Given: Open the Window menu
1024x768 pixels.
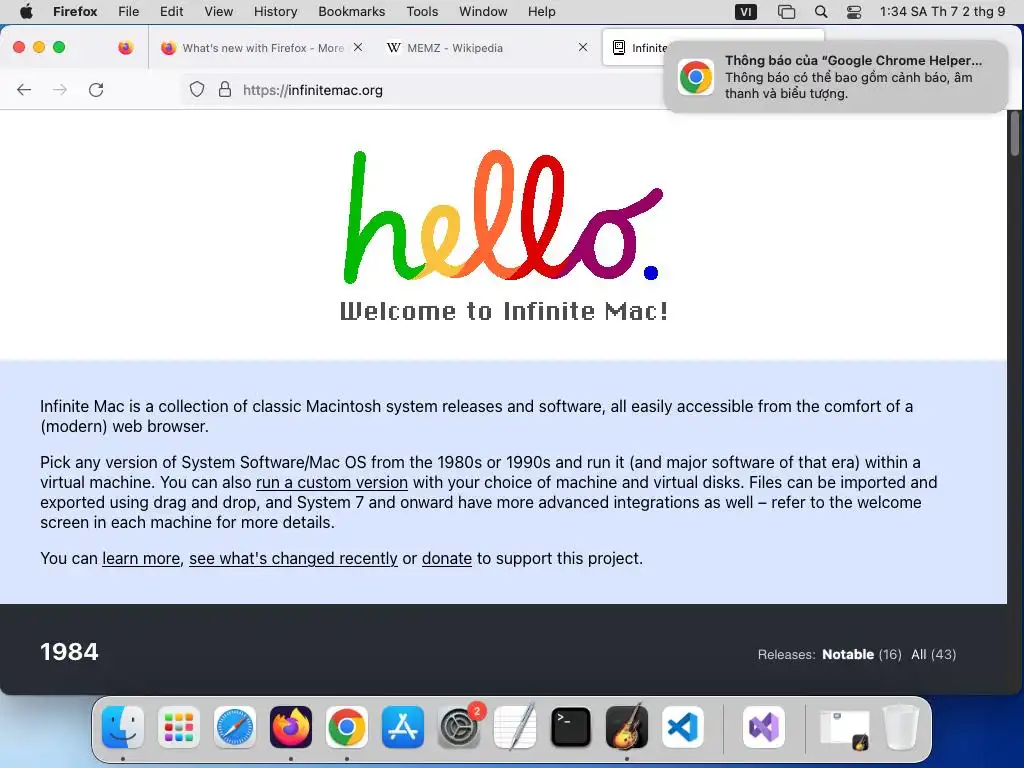Looking at the screenshot, I should [x=483, y=11].
